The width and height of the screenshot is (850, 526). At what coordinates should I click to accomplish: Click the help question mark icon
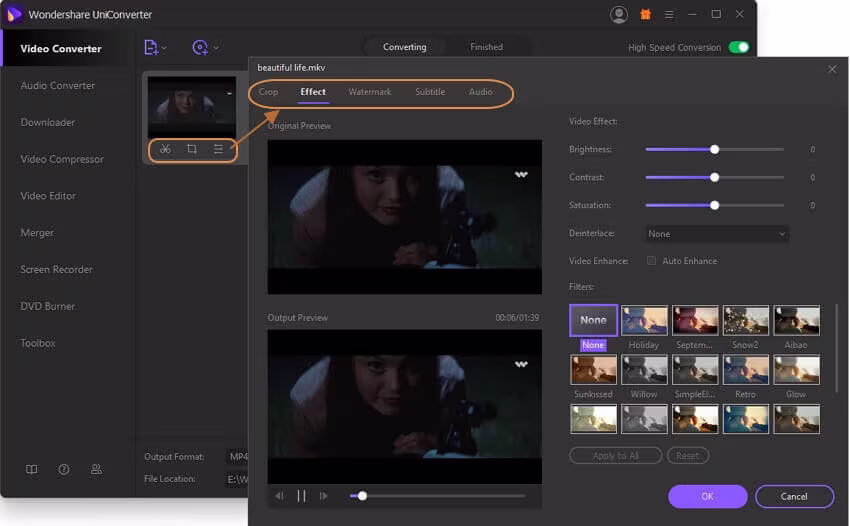[64, 469]
